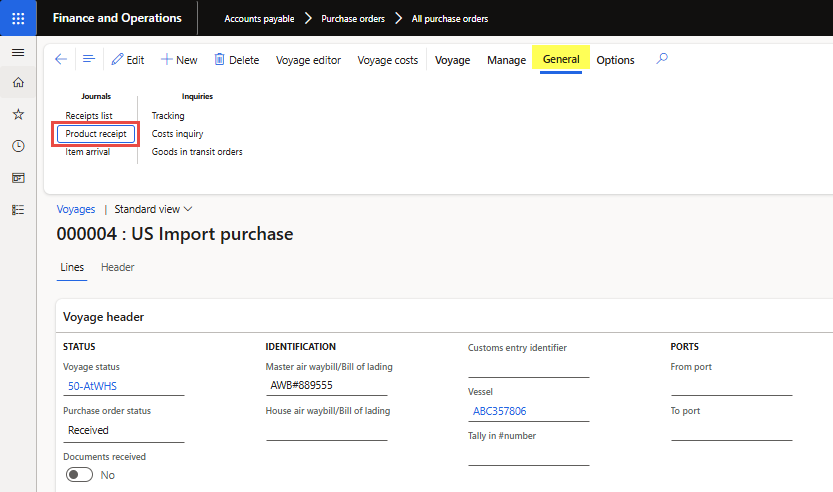833x492 pixels.
Task: Open the Voyage action pane tab
Action: coord(452,60)
